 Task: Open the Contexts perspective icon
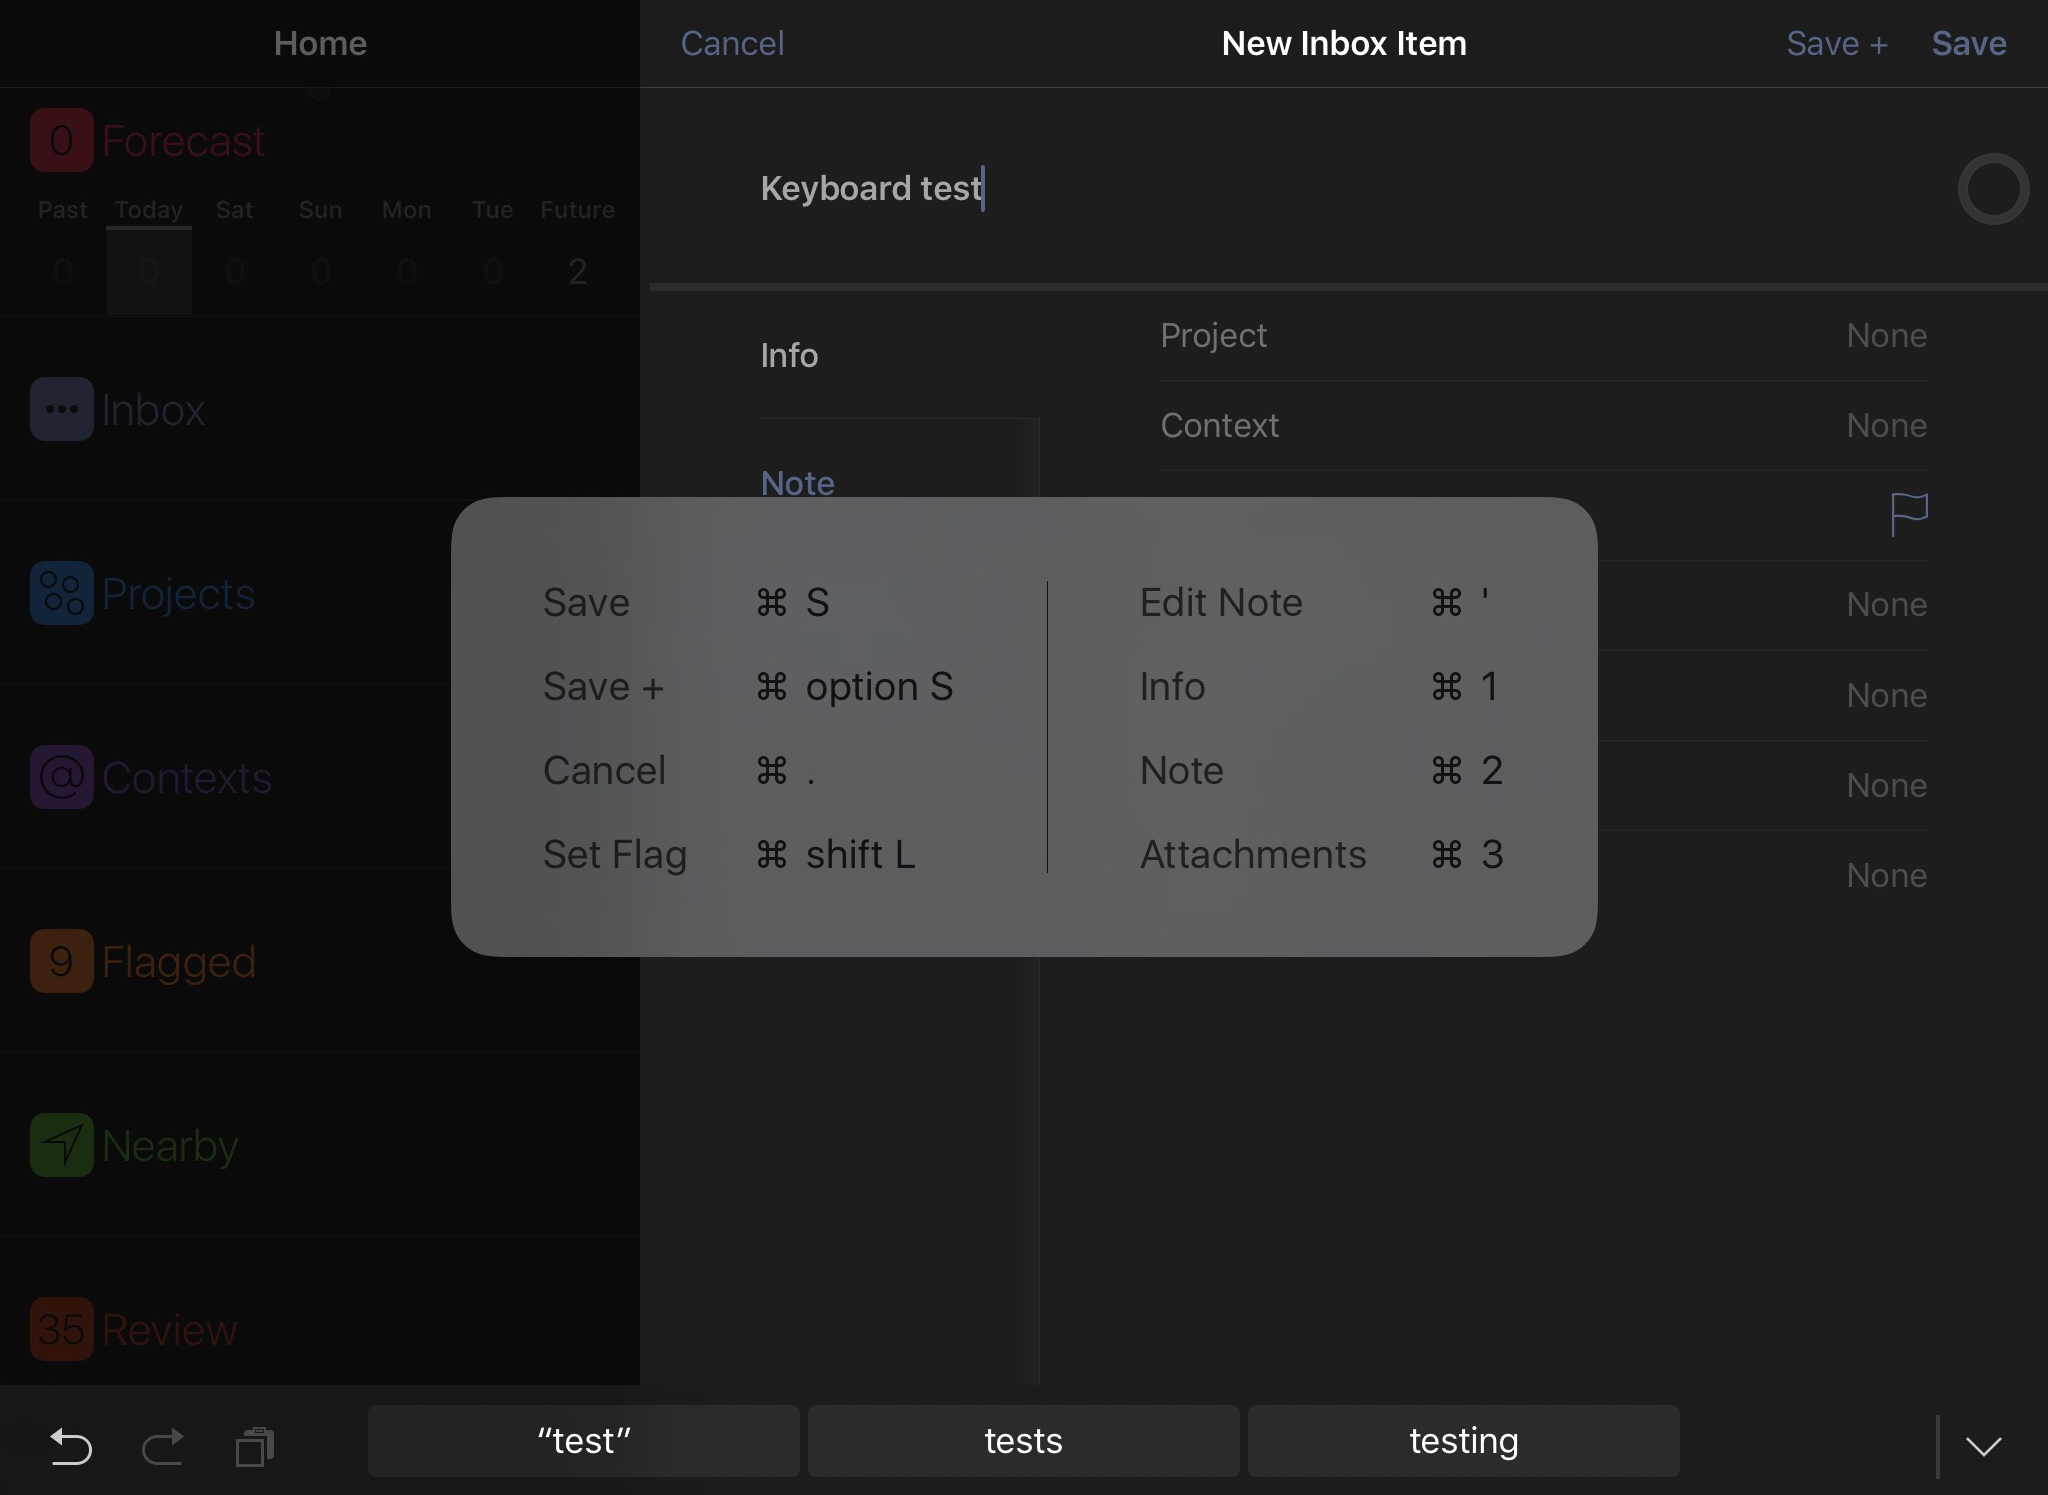pos(61,777)
